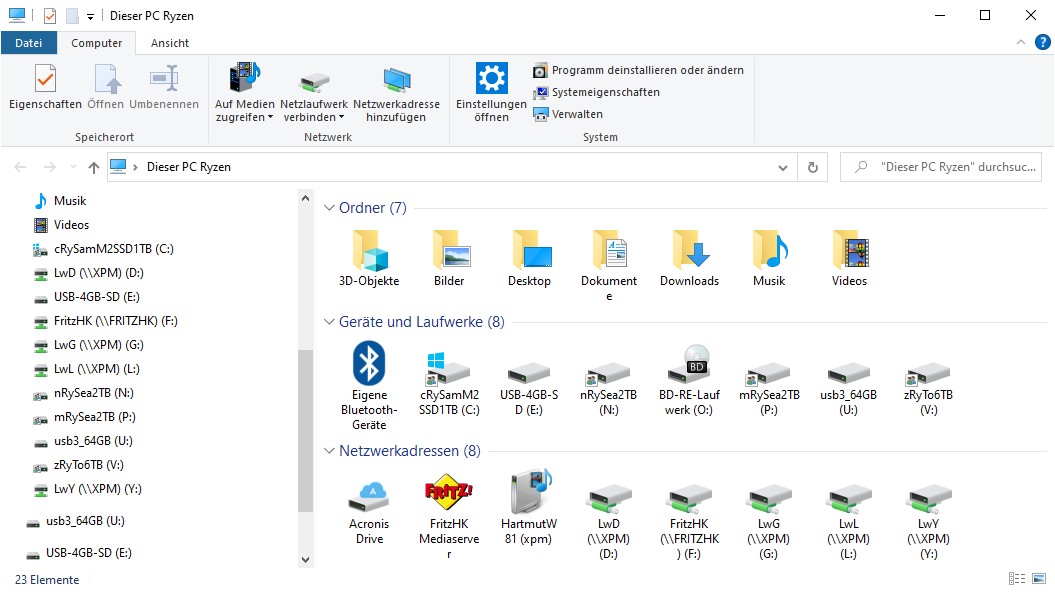Viewport: 1055px width, 592px height.
Task: Switch to the Computer ribbon tab
Action: [x=97, y=43]
